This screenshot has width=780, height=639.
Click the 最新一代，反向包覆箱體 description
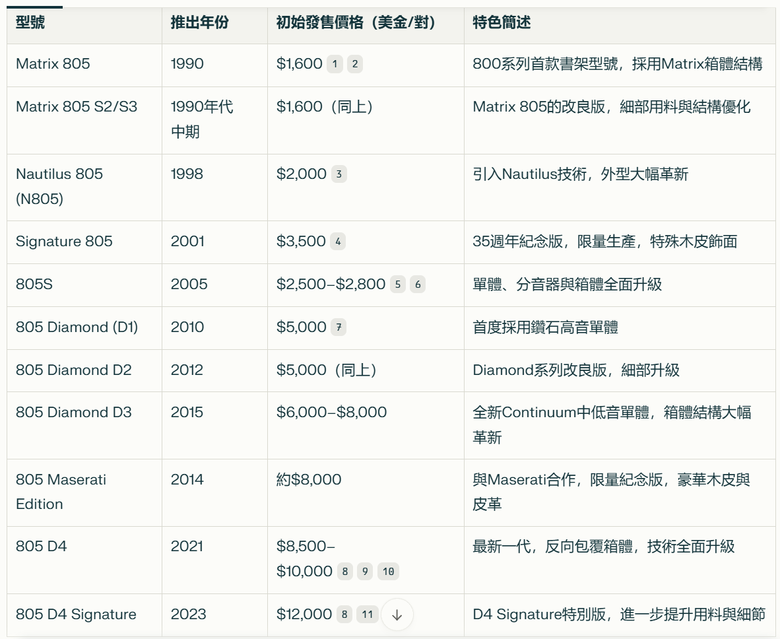(603, 547)
